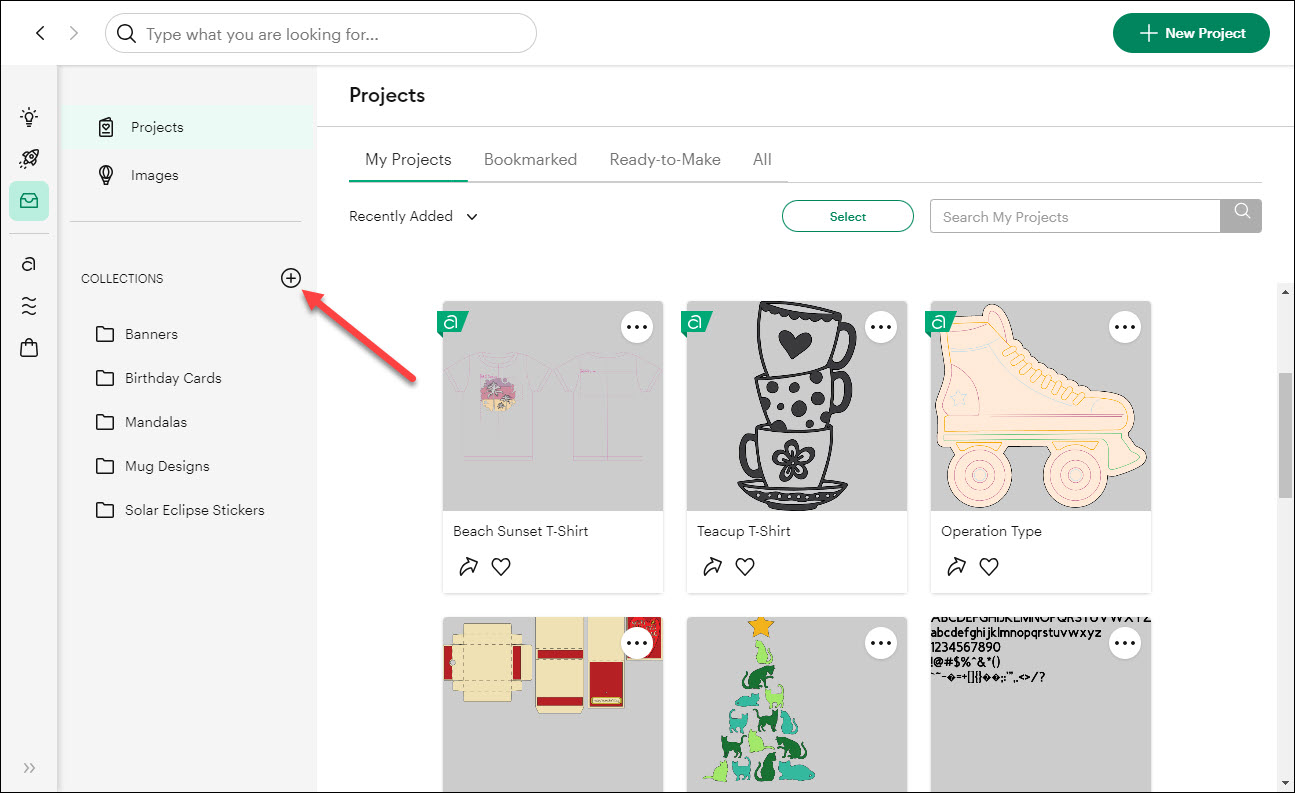Image resolution: width=1295 pixels, height=793 pixels.
Task: Open the rocket icon in left sidebar
Action: [x=29, y=159]
